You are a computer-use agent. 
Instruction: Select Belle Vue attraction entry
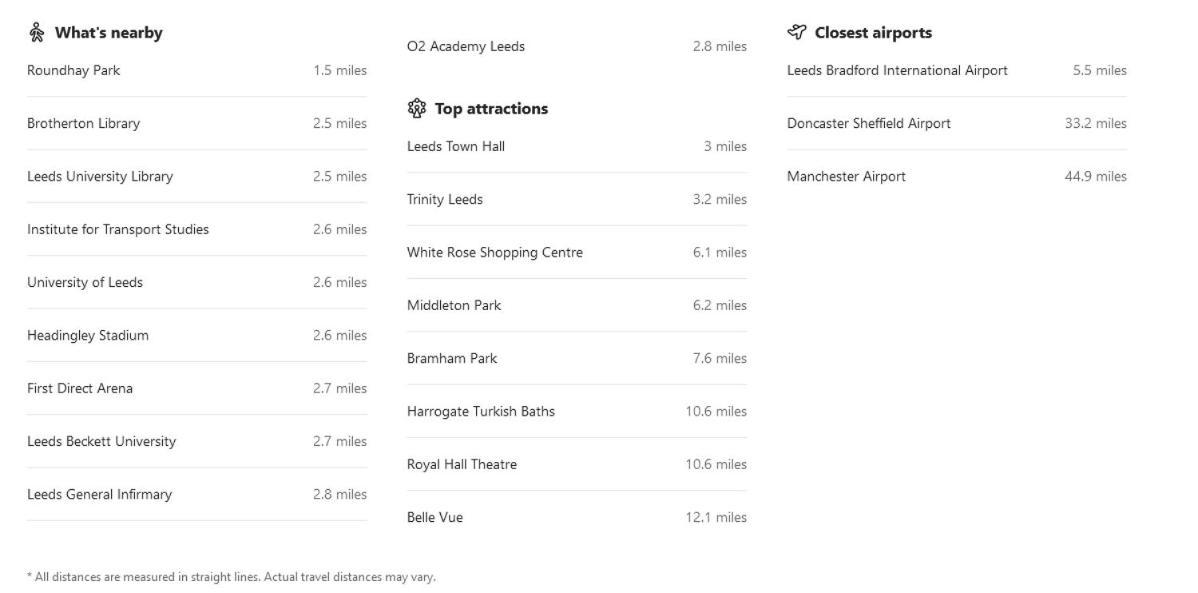(577, 517)
